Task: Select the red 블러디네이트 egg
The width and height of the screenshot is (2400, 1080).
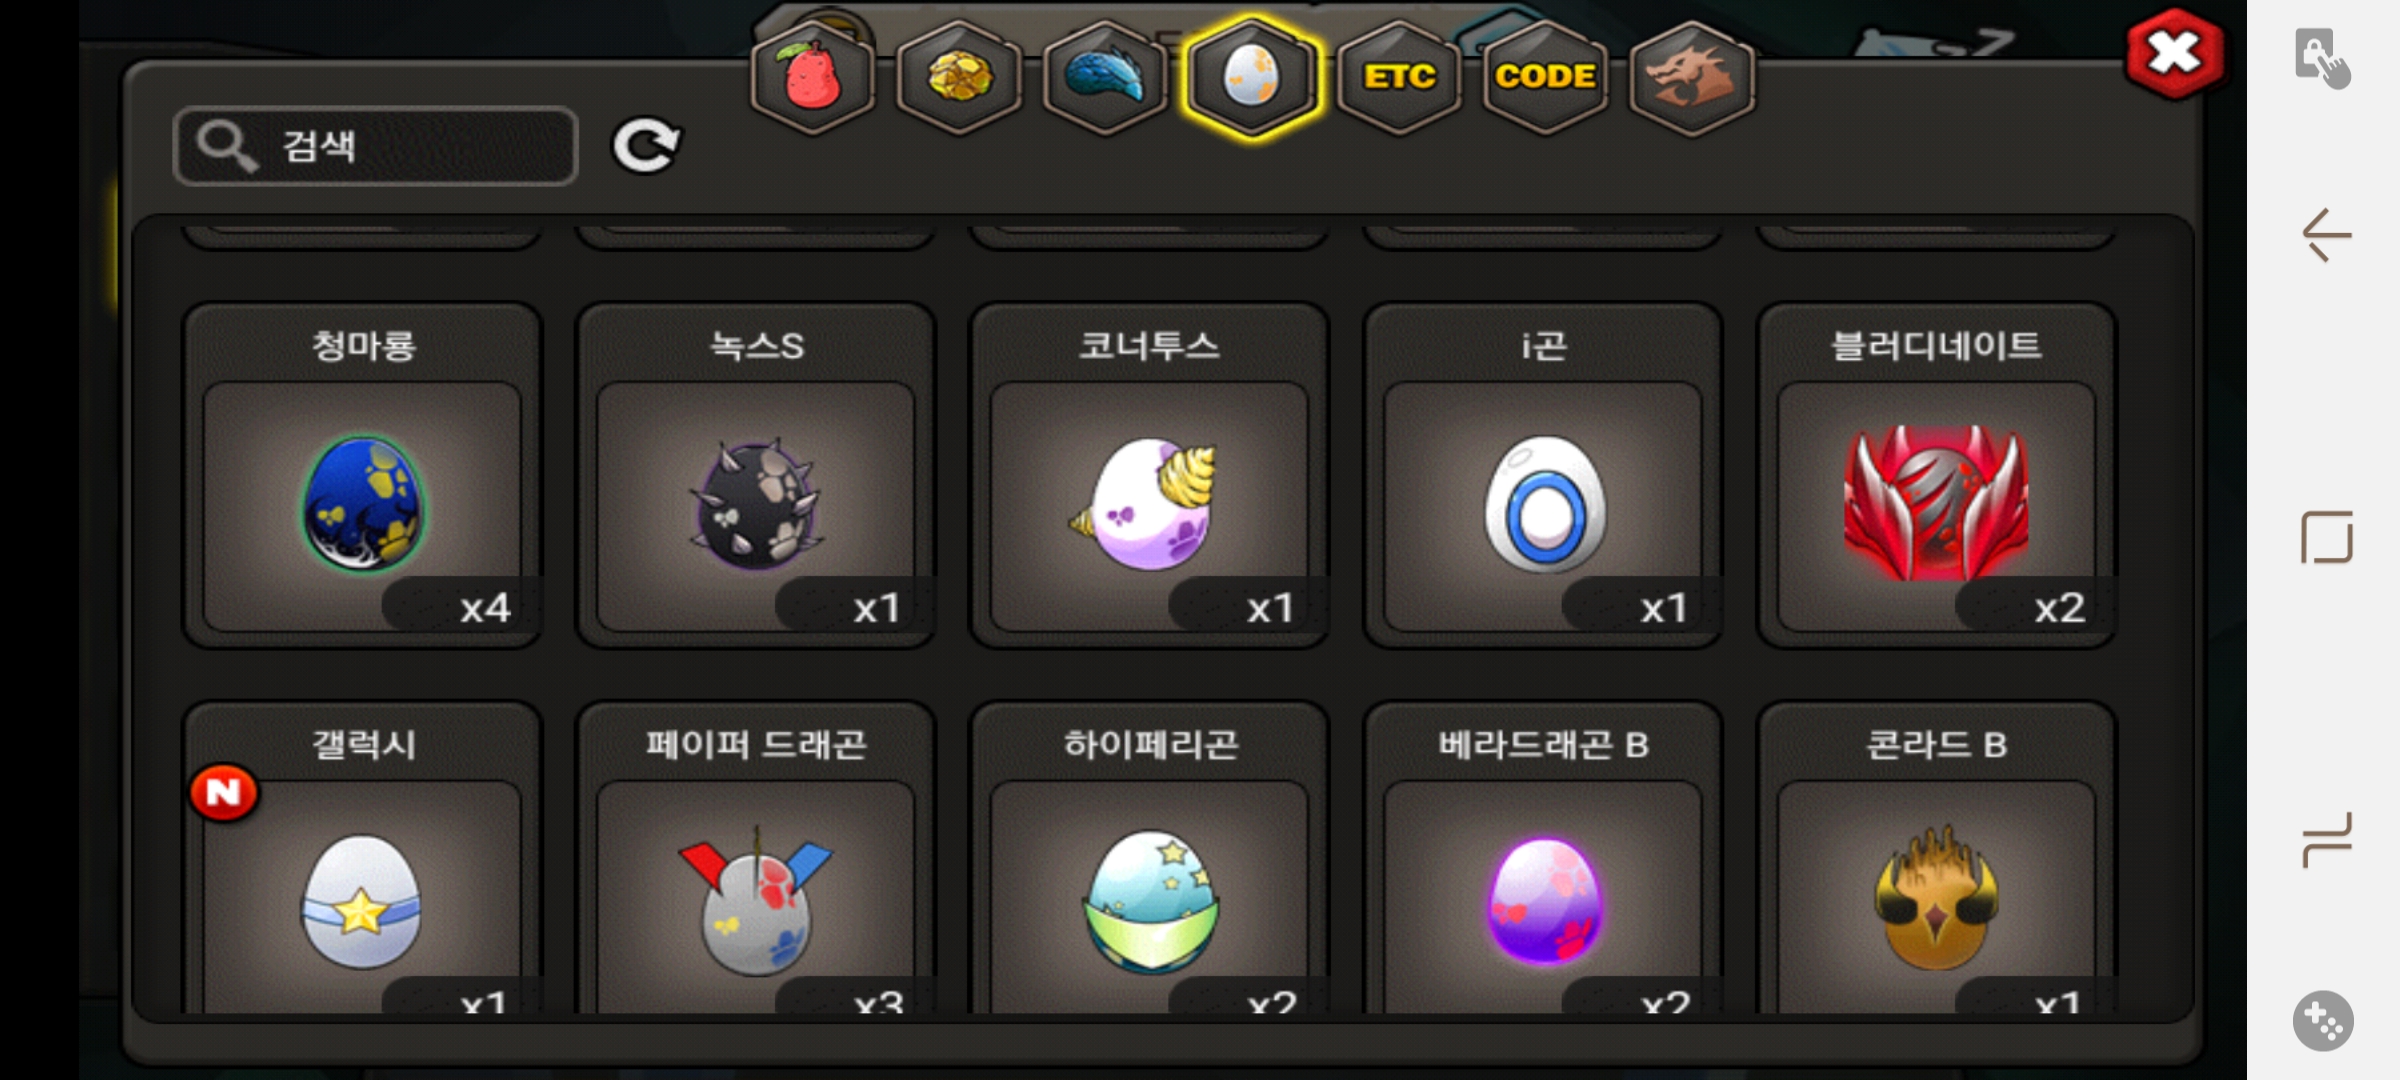Action: [1936, 476]
